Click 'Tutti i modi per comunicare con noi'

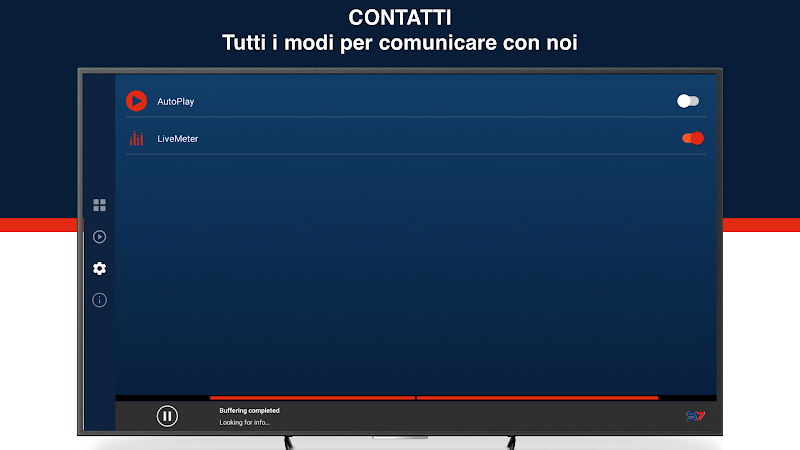click(400, 42)
